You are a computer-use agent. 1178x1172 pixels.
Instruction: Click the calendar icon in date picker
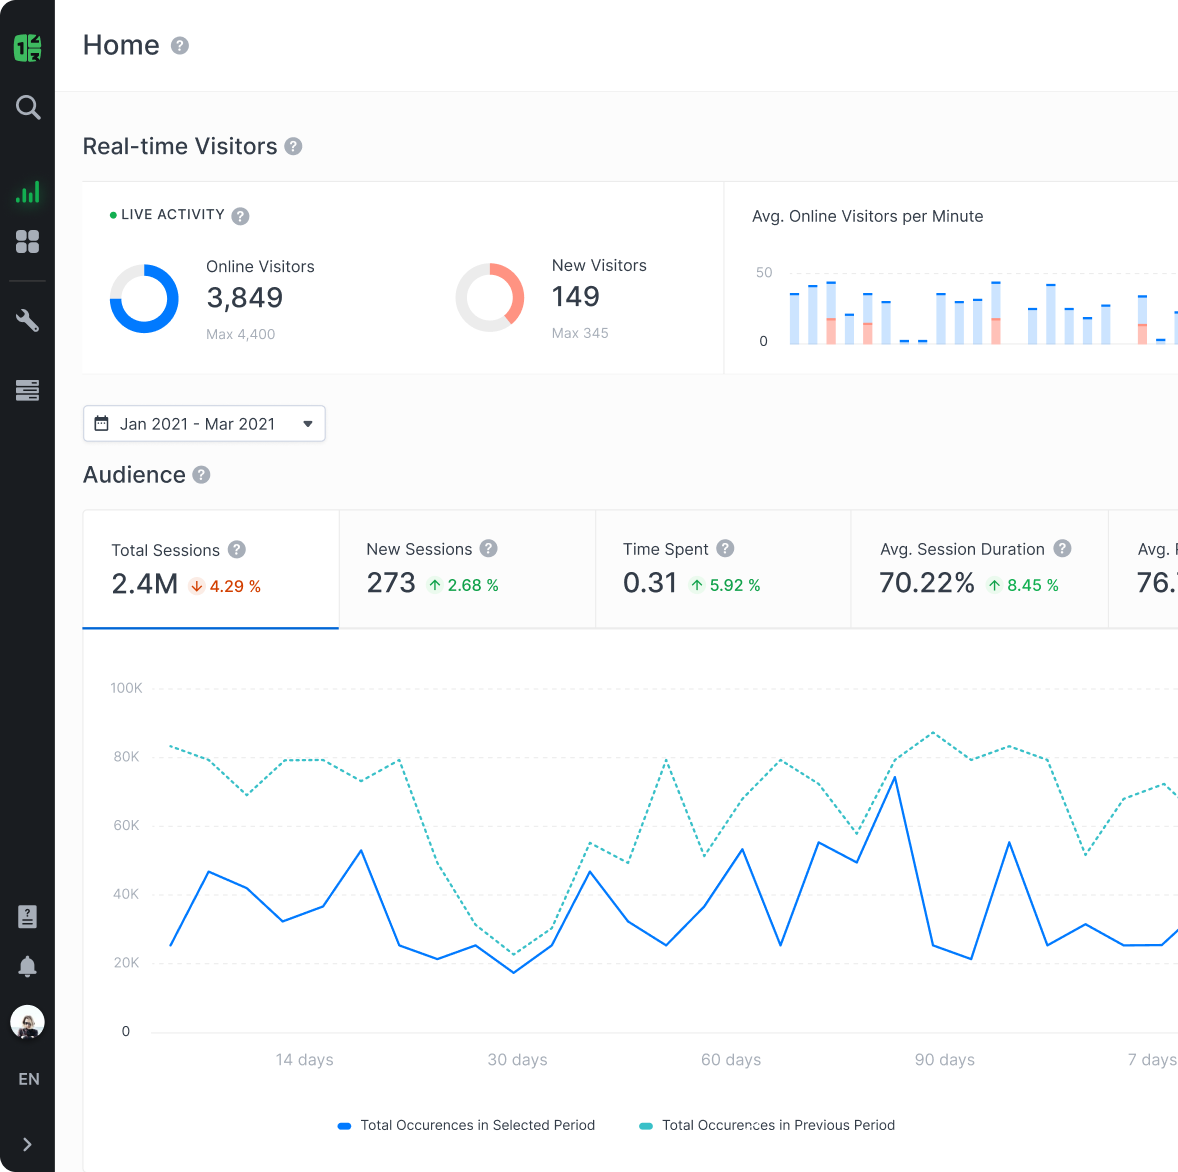(x=101, y=424)
